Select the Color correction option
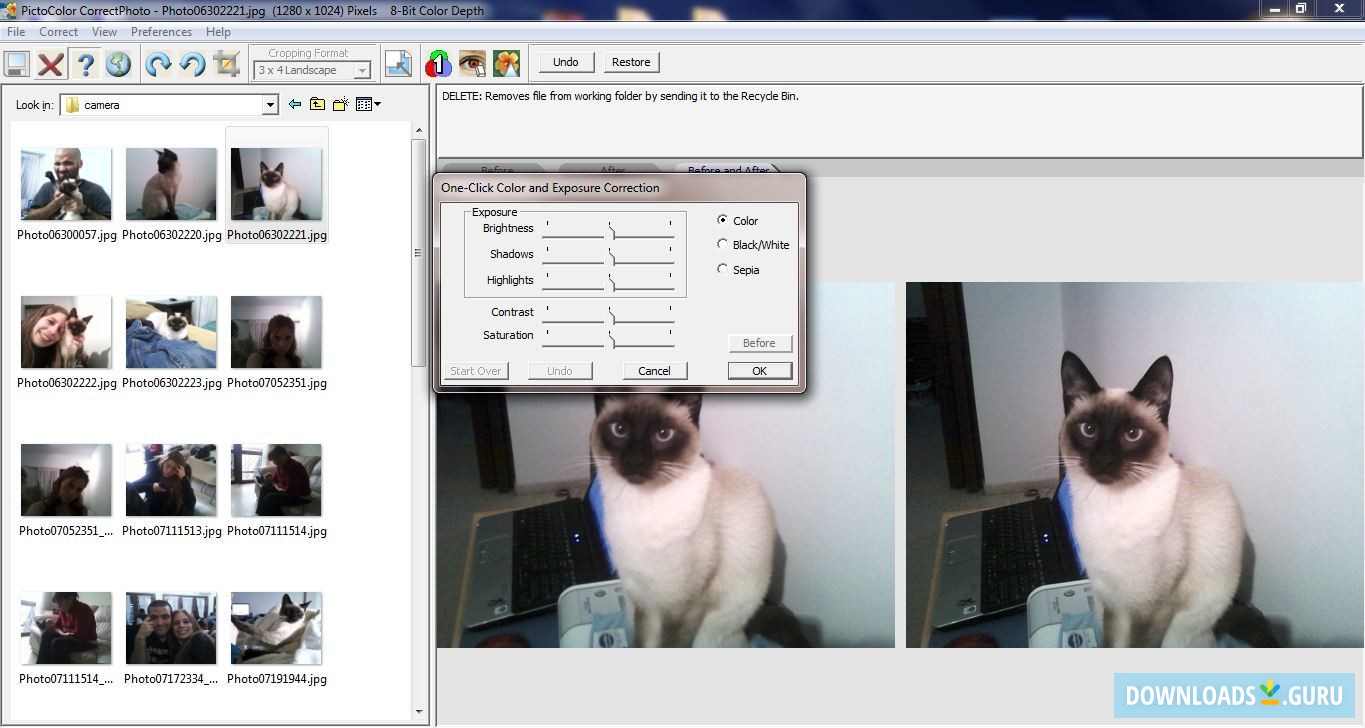The image size is (1365, 728). coord(723,220)
